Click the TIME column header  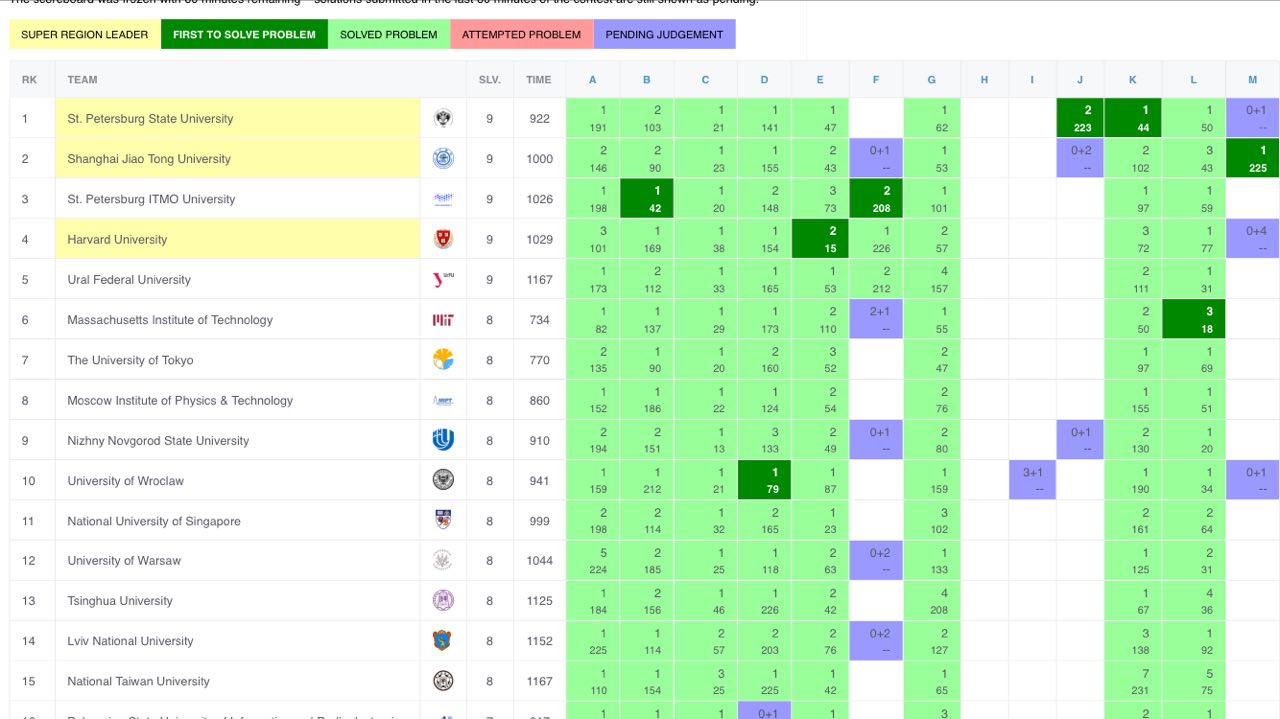pos(539,80)
